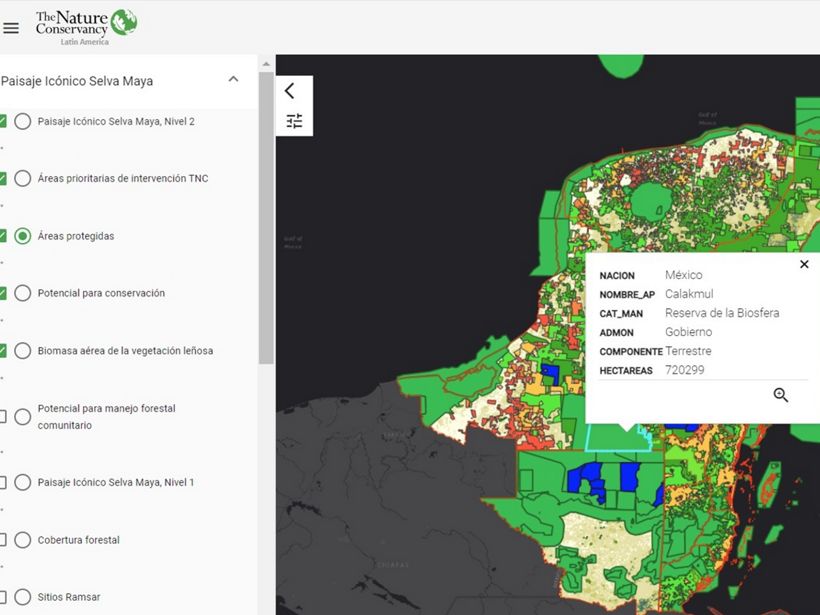Select Paisaje Icónico Nivel 2 radio button

22,122
